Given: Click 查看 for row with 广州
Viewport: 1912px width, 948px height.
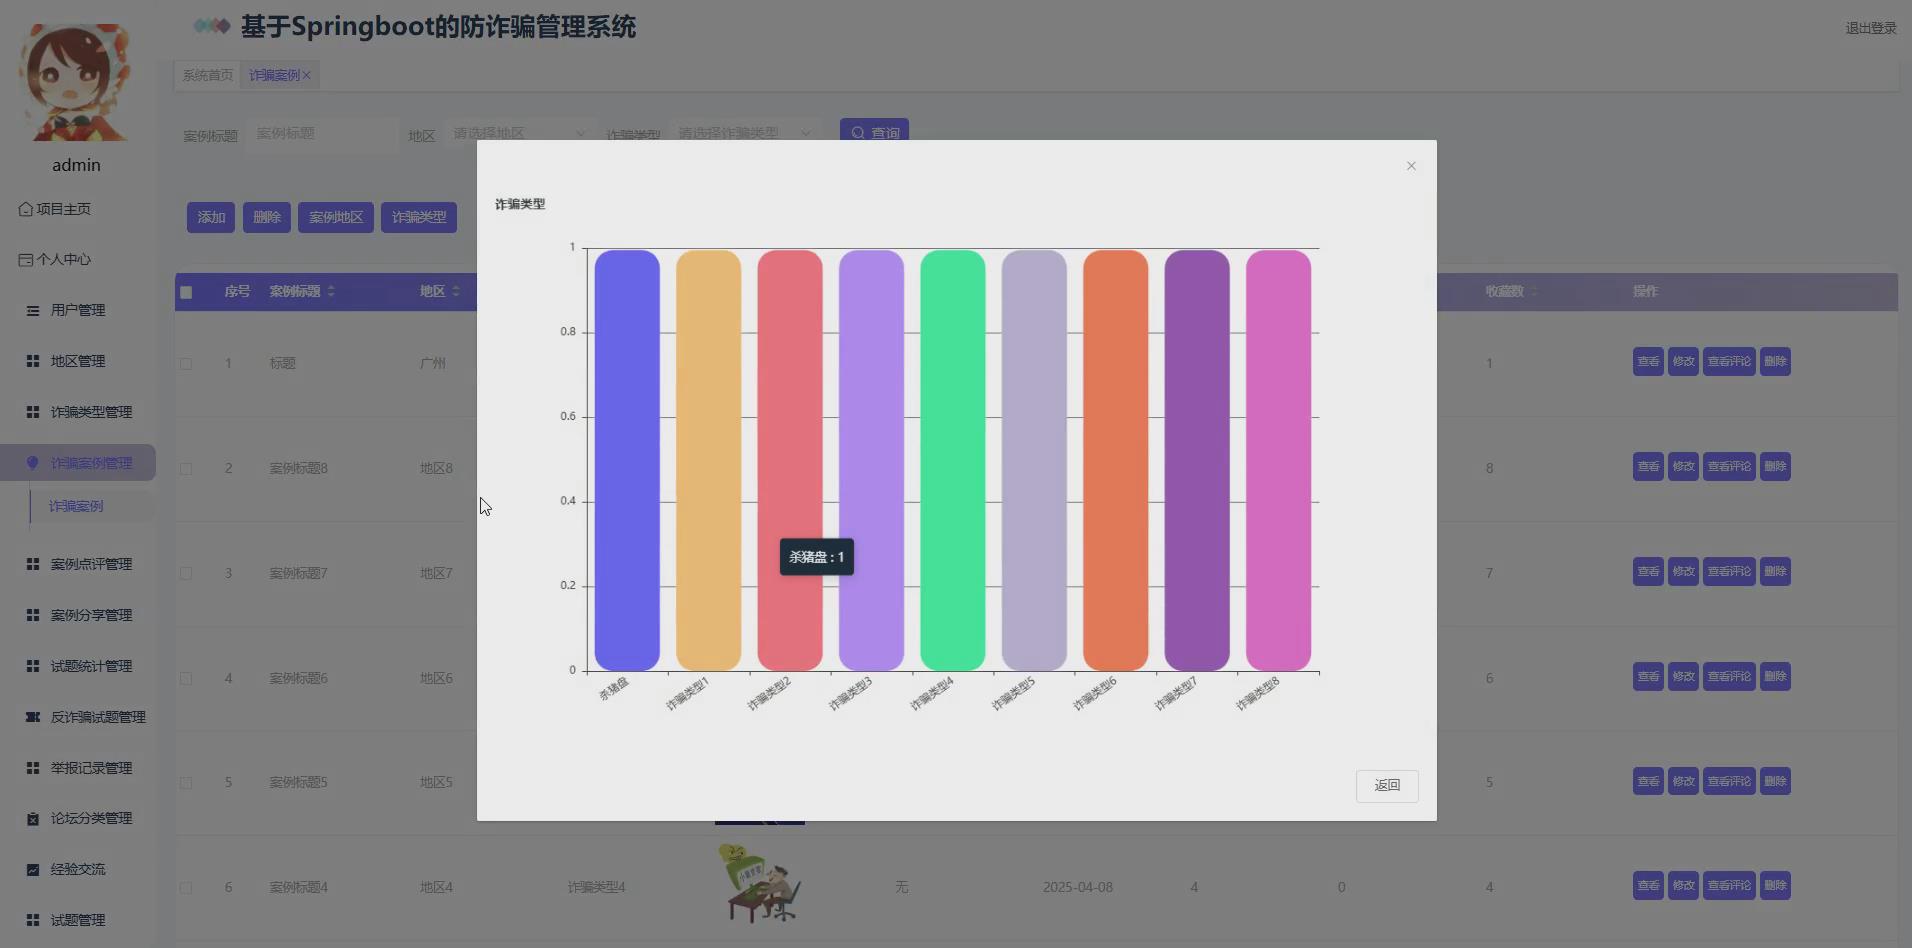Looking at the screenshot, I should coord(1648,361).
